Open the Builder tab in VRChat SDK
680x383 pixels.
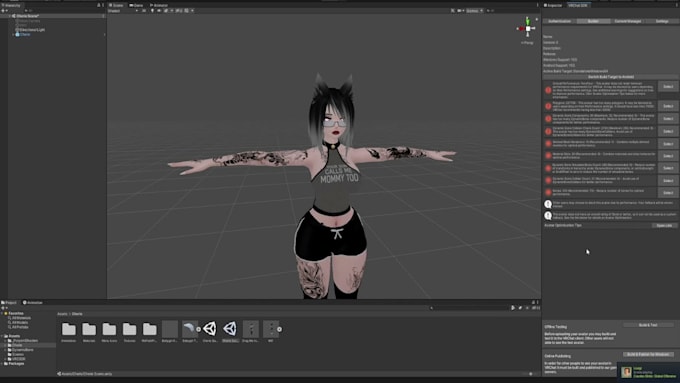pyautogui.click(x=593, y=21)
